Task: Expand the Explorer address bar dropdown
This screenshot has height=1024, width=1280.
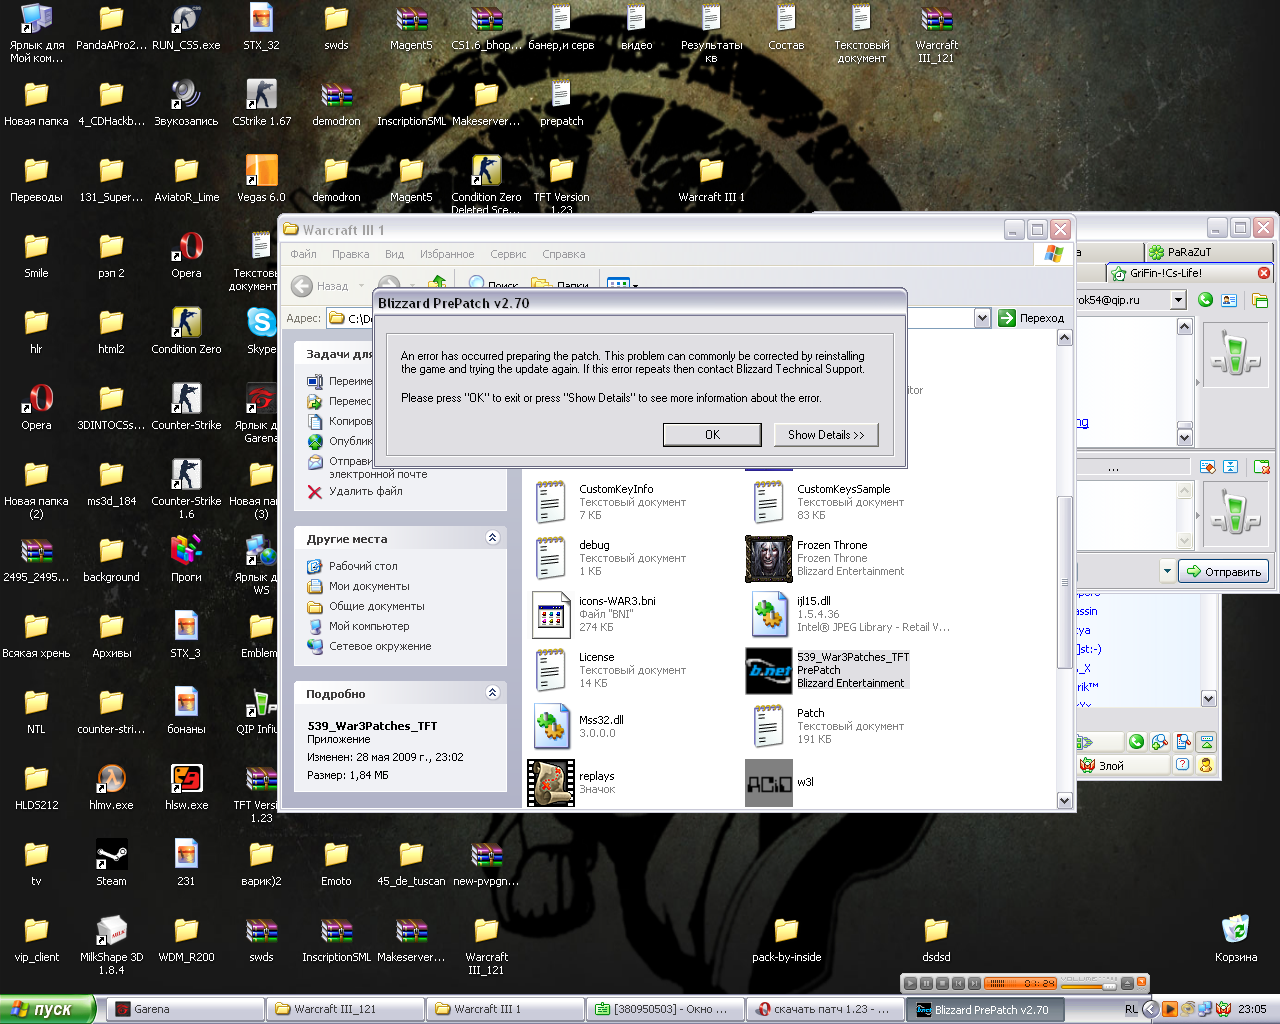Action: (x=982, y=318)
